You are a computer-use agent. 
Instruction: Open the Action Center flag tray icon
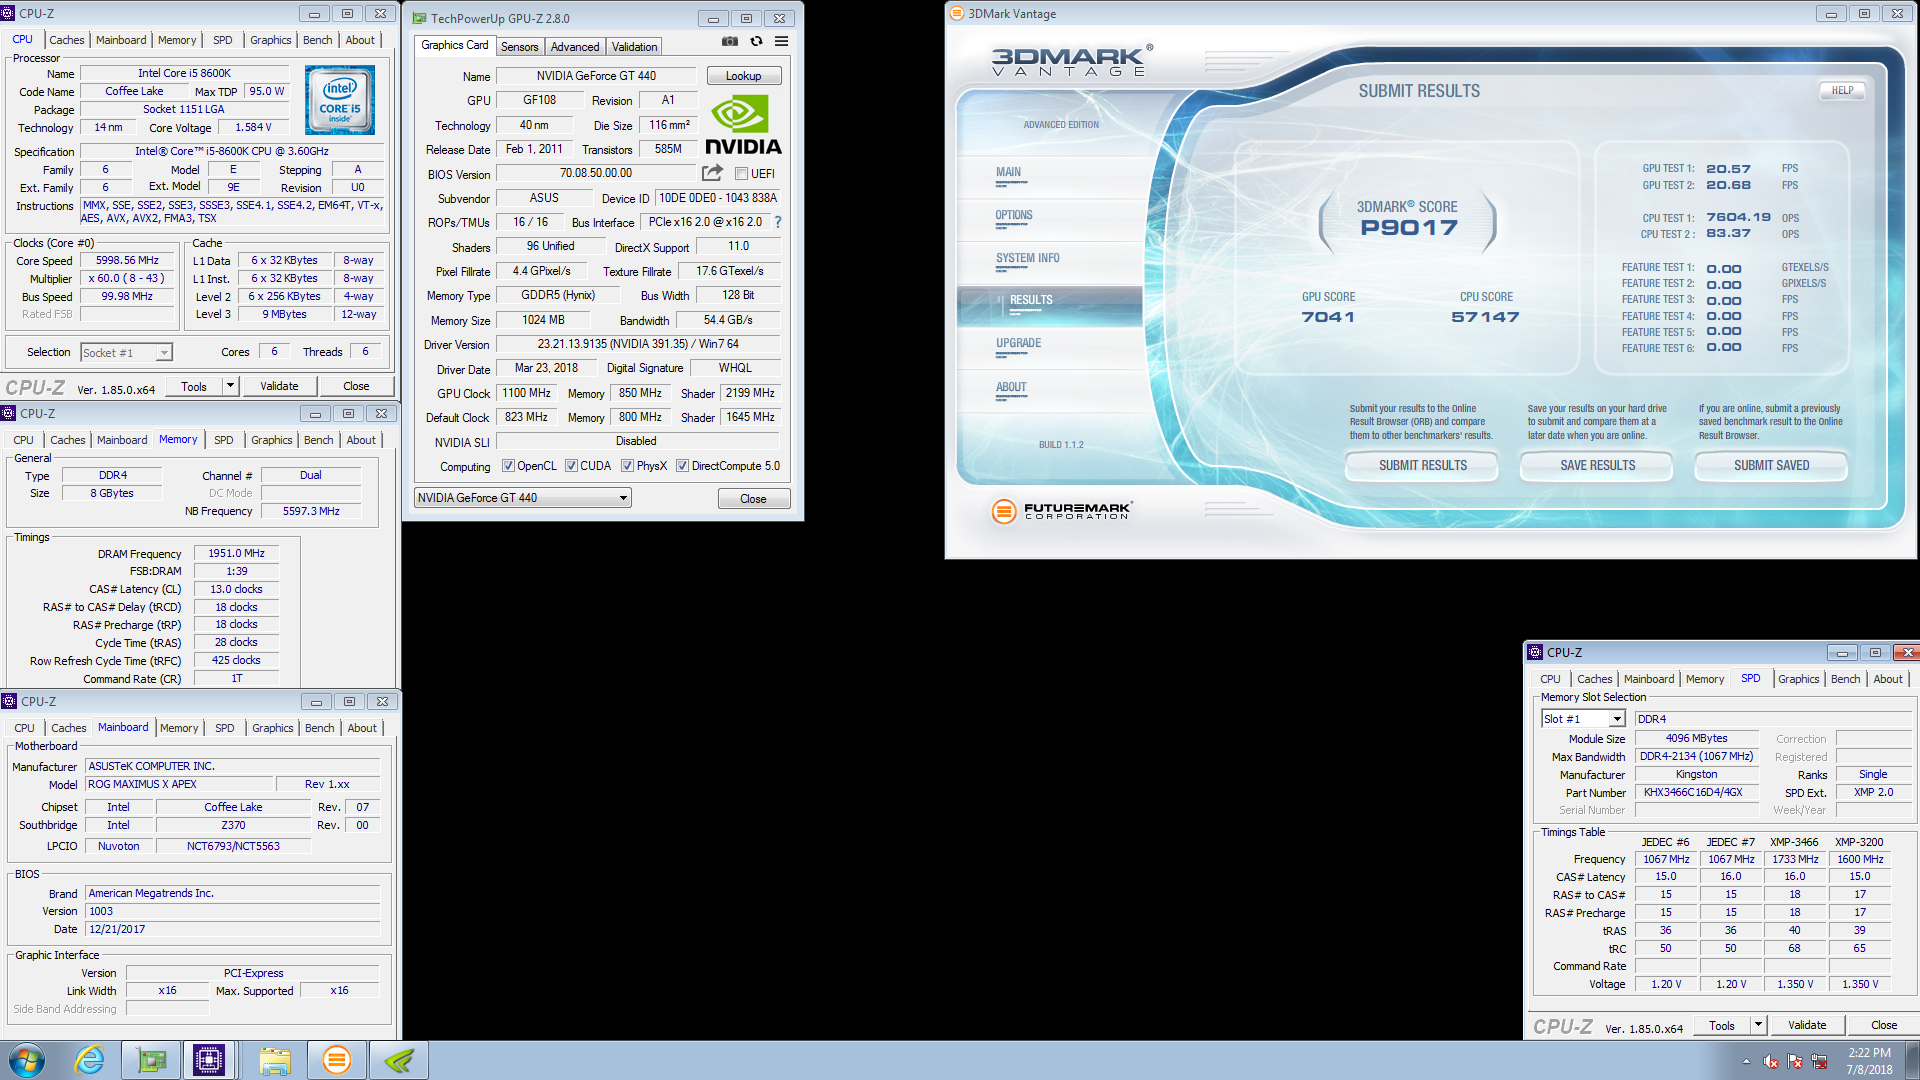click(1795, 1061)
